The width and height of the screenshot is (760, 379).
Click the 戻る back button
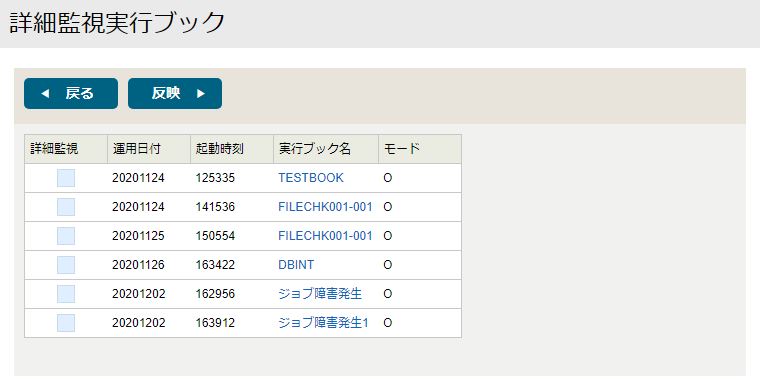tap(71, 94)
